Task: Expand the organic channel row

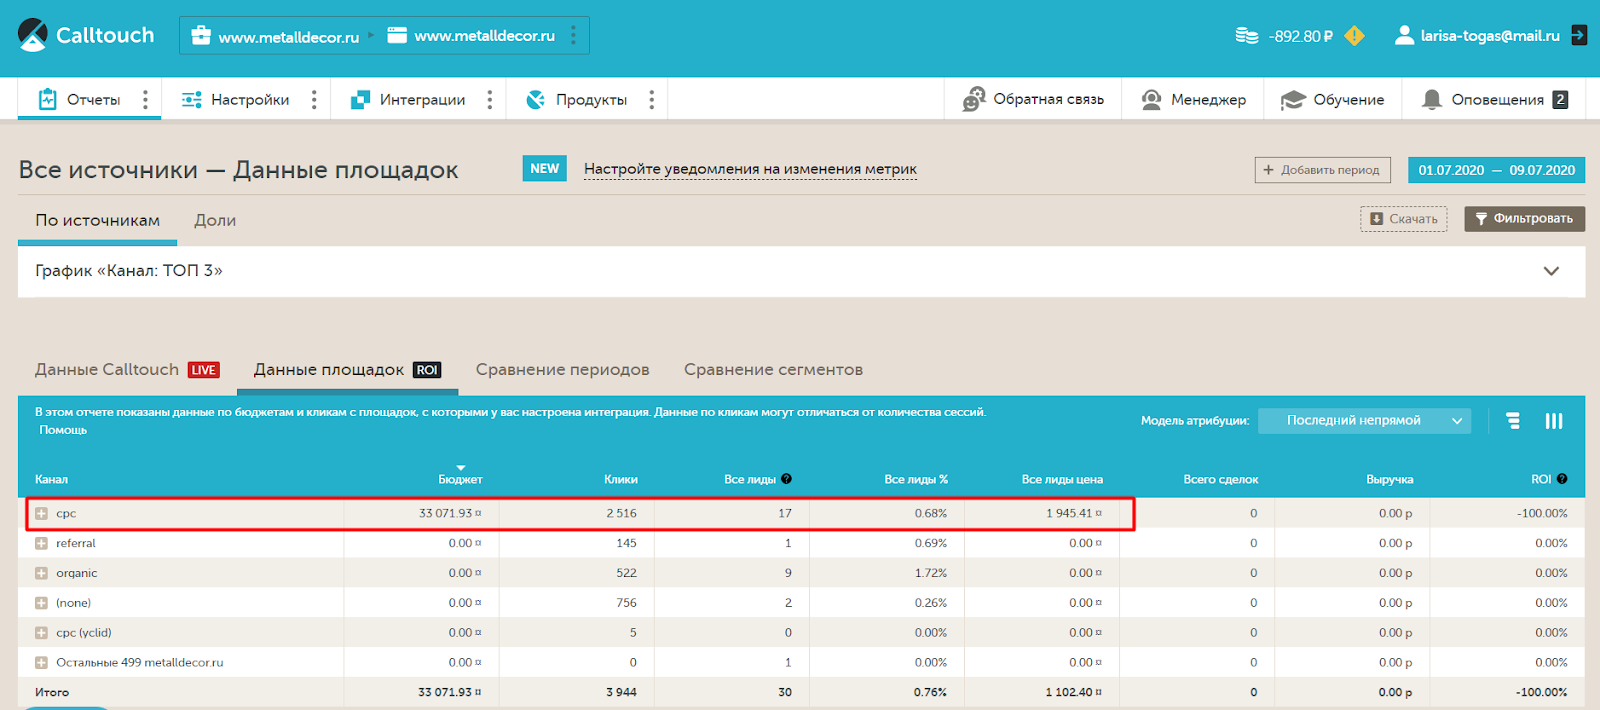Action: tap(41, 574)
